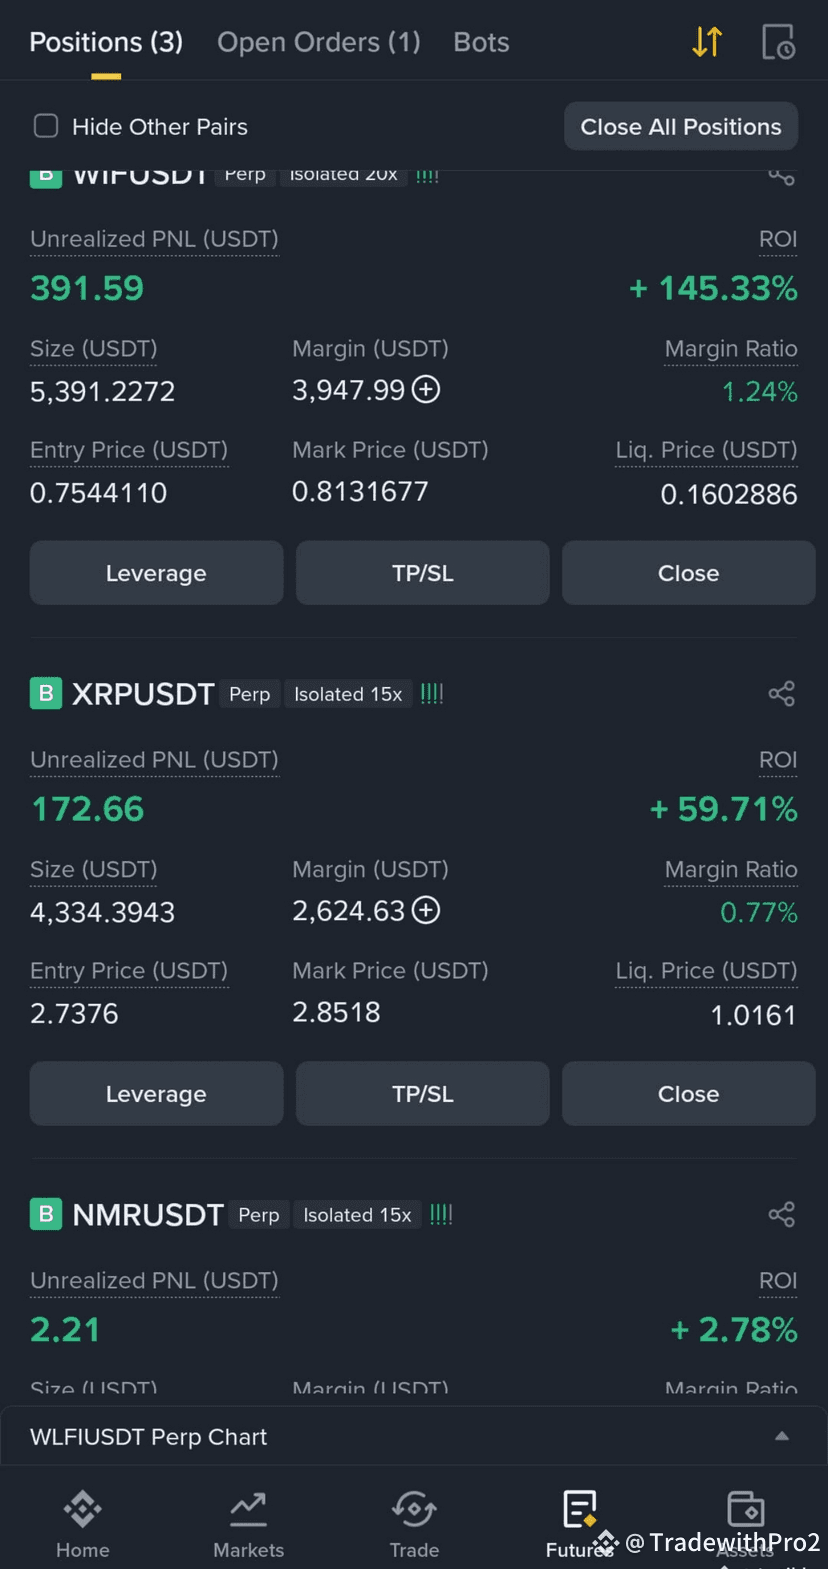Tap WIFUSDT mark price 0.8131677
Viewport: 828px width, 1569px height.
pos(360,491)
